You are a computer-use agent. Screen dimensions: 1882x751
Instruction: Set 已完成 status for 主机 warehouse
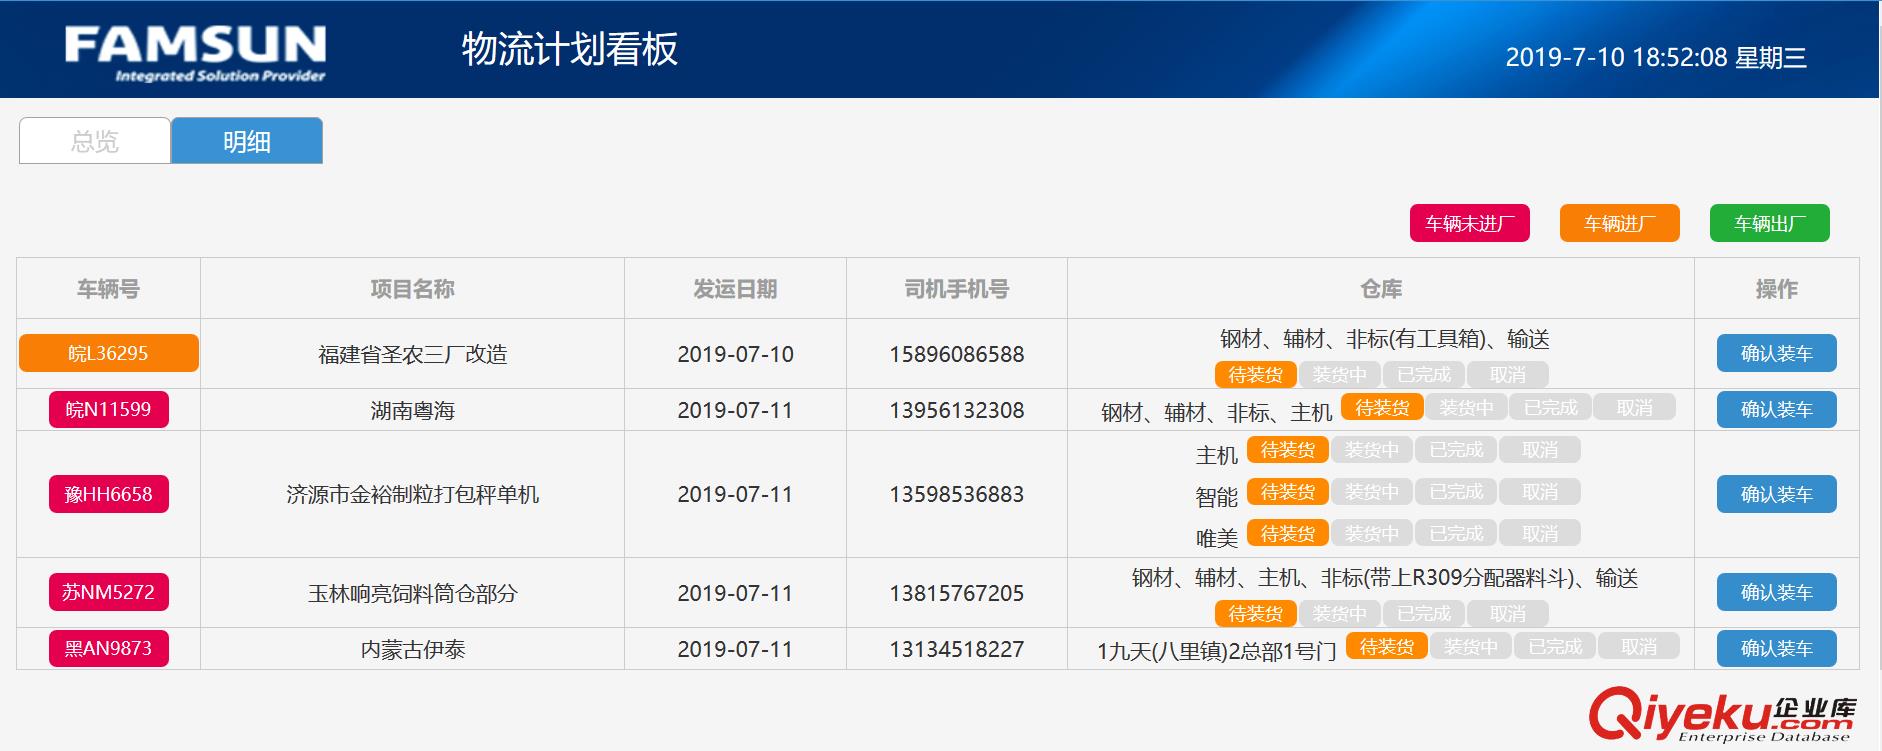(x=1456, y=450)
